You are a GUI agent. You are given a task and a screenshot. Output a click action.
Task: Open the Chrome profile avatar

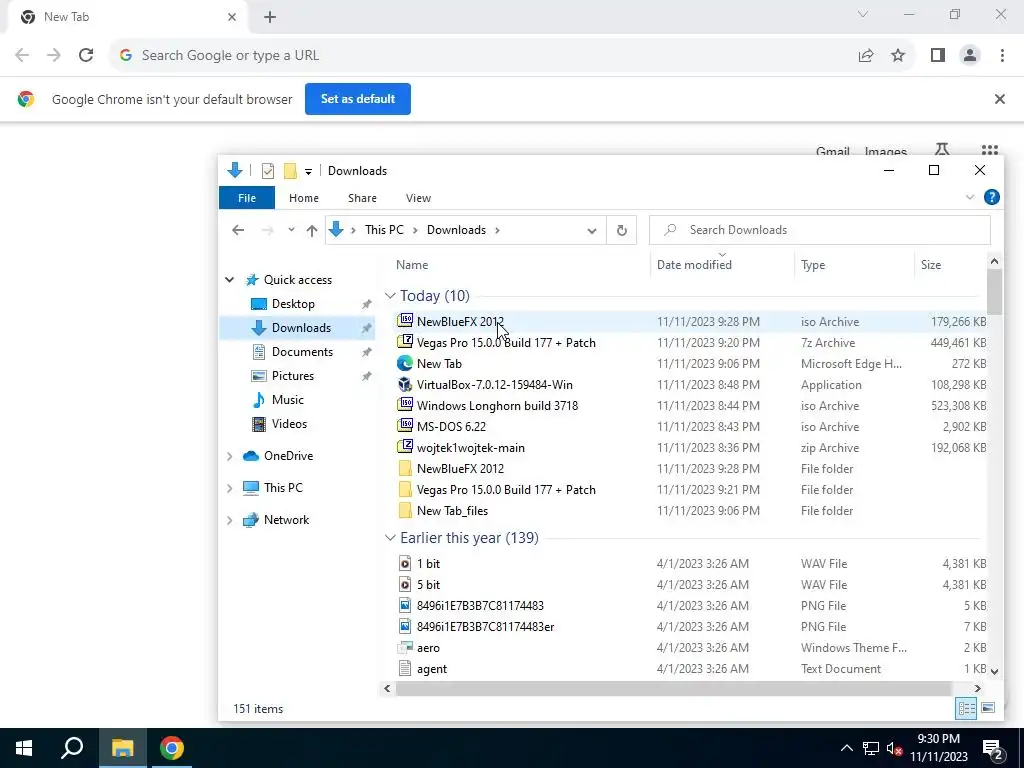pos(970,56)
